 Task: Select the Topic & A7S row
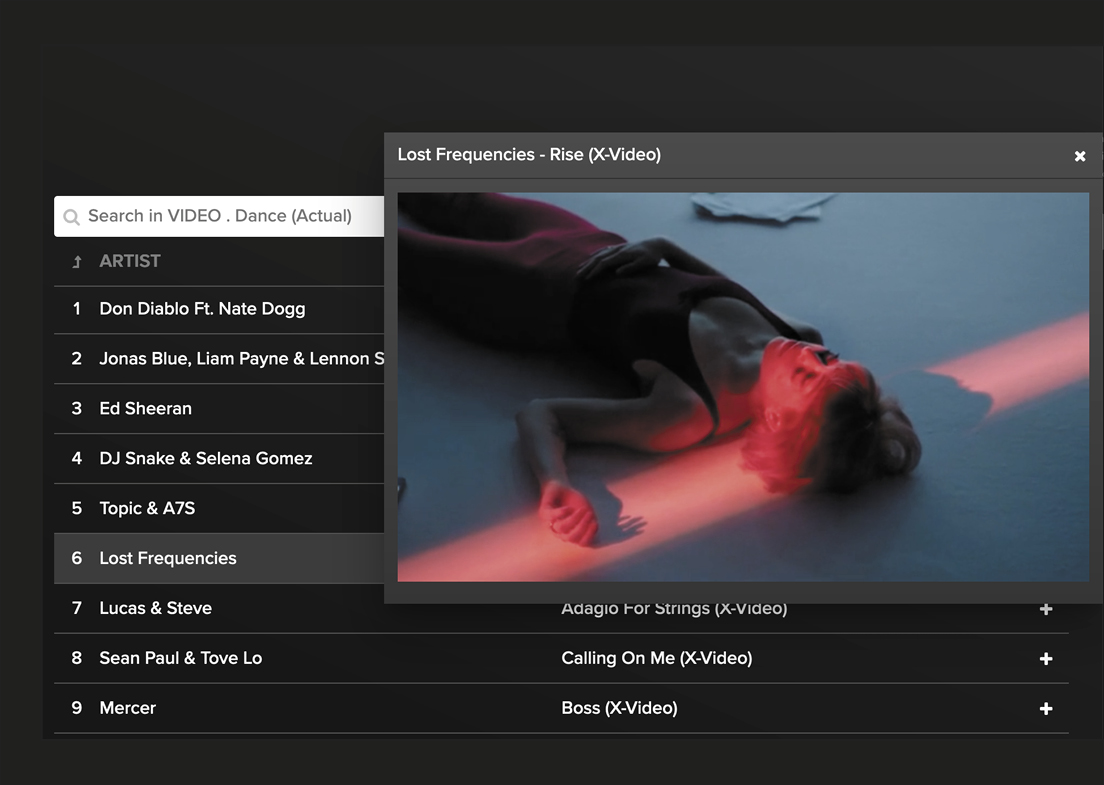pyautogui.click(x=219, y=508)
